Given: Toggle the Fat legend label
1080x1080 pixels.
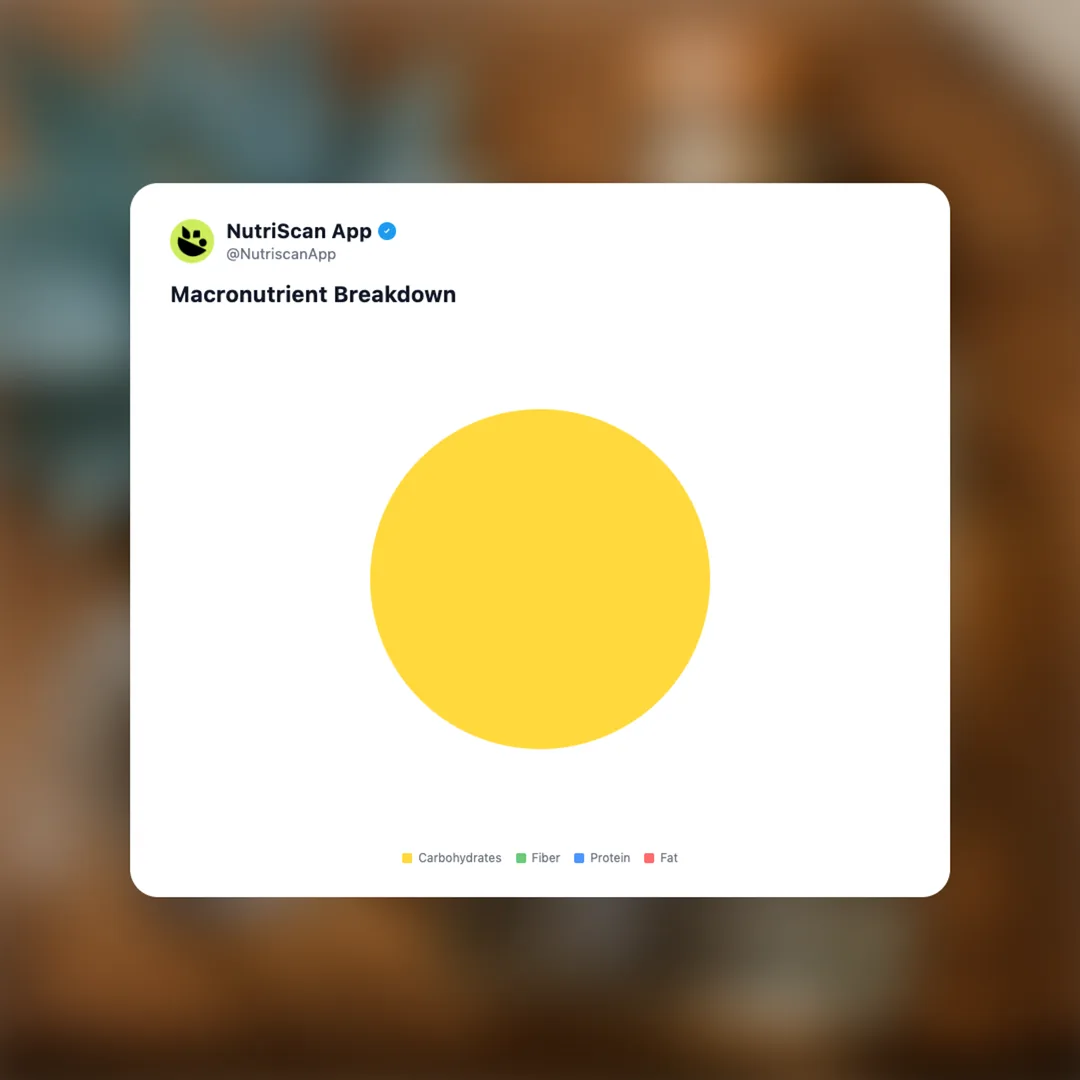Looking at the screenshot, I should [x=669, y=858].
